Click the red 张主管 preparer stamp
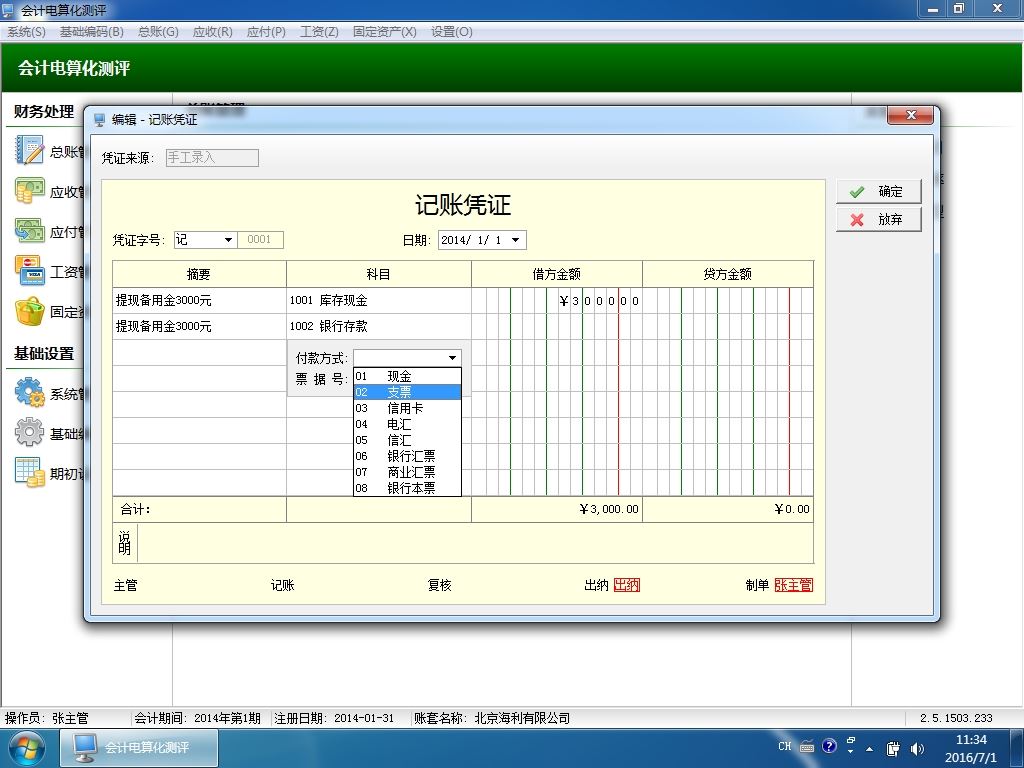Image resolution: width=1024 pixels, height=768 pixels. 793,585
